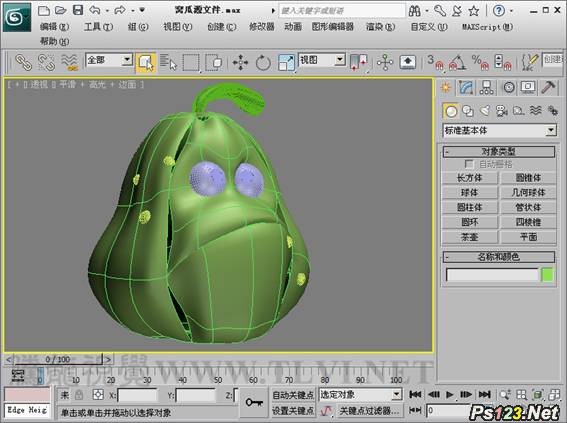The height and width of the screenshot is (423, 567).
Task: Click Use Pivot Point Center icon
Action: 358,63
